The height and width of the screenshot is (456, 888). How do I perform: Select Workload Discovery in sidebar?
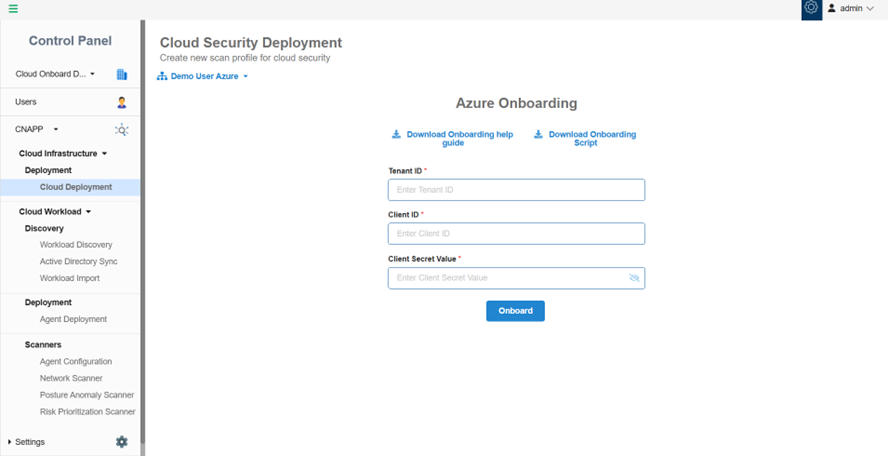76,245
